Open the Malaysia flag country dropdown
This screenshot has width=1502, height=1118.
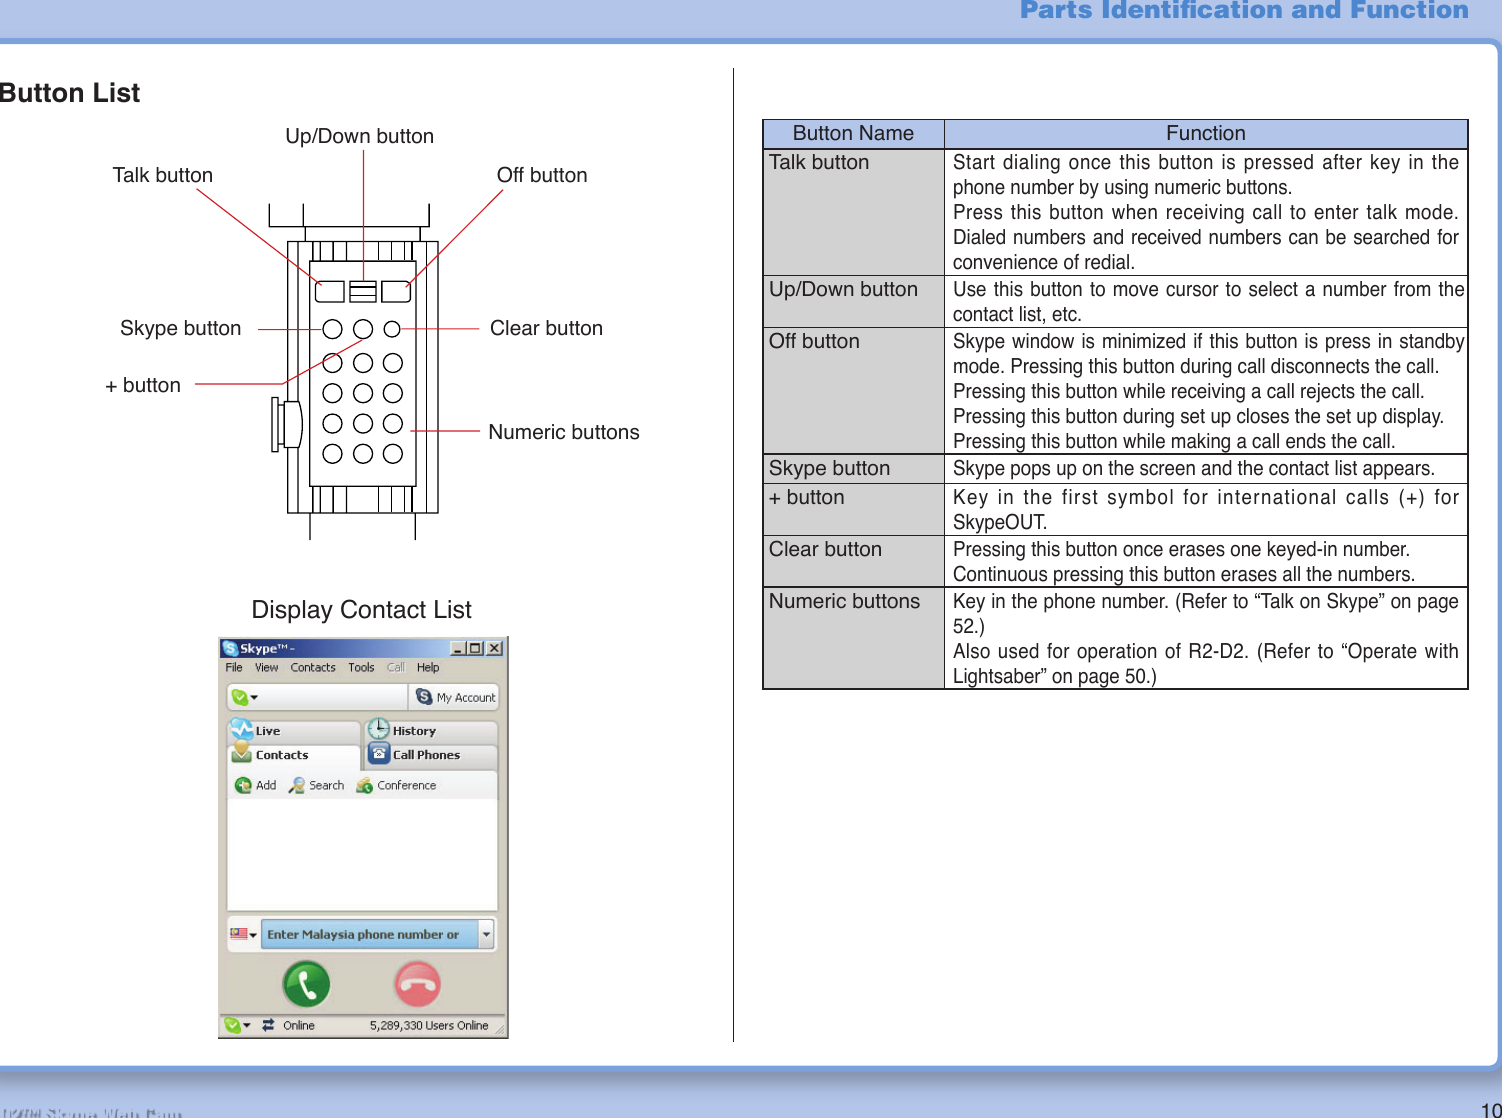[x=243, y=934]
